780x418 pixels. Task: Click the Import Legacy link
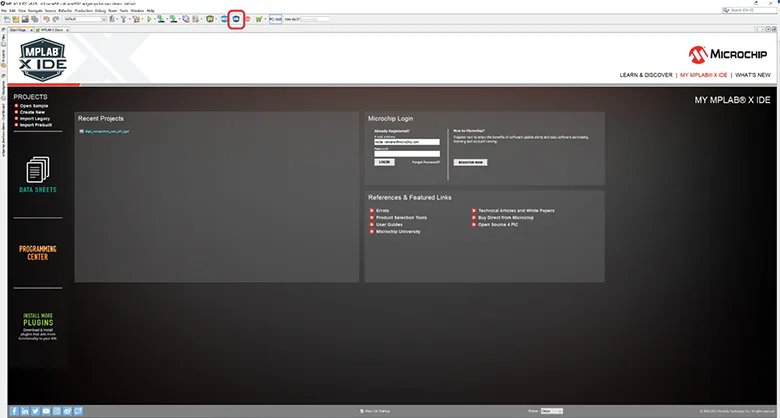pyautogui.click(x=35, y=119)
